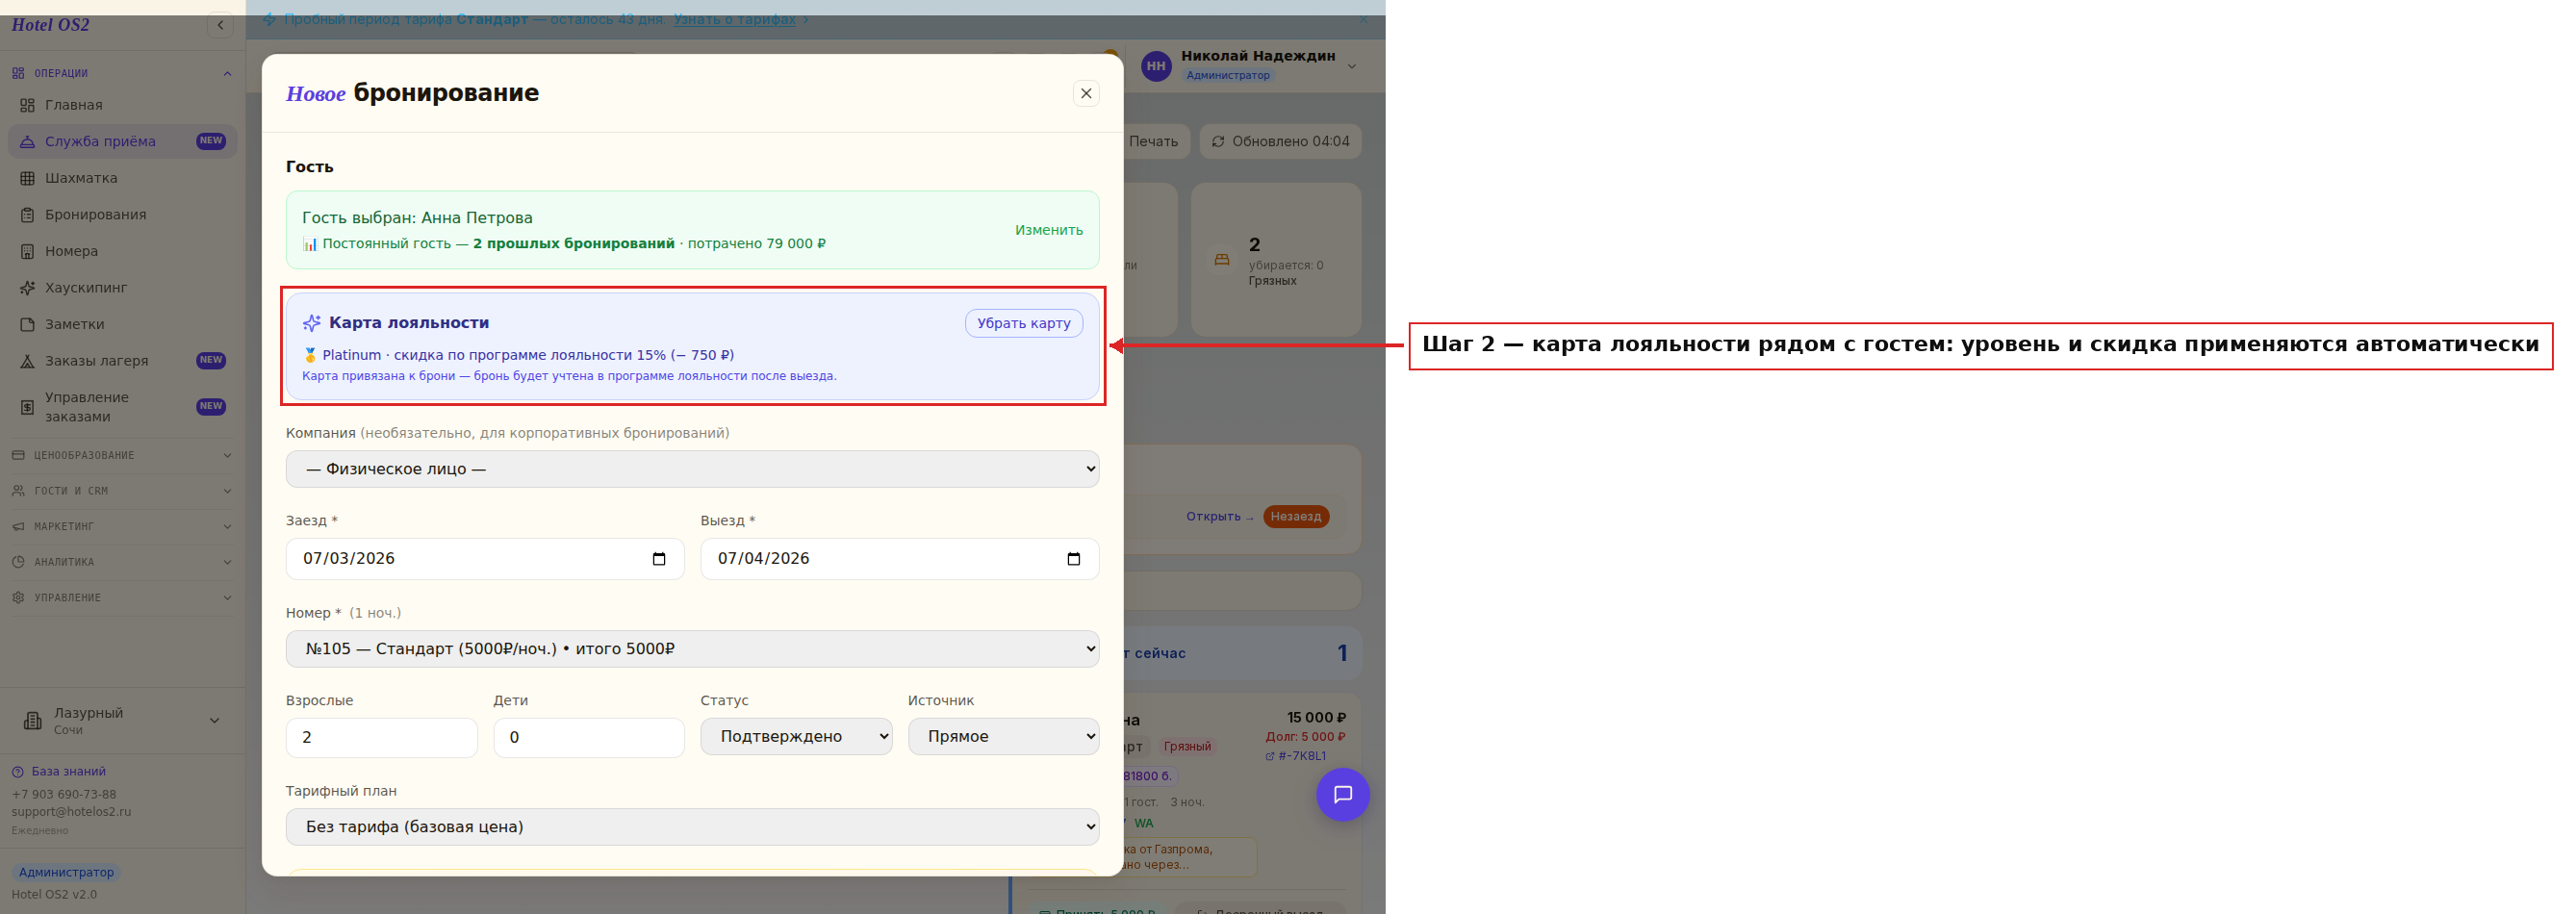Click the Дети number field
The width and height of the screenshot is (2576, 914).
[589, 738]
